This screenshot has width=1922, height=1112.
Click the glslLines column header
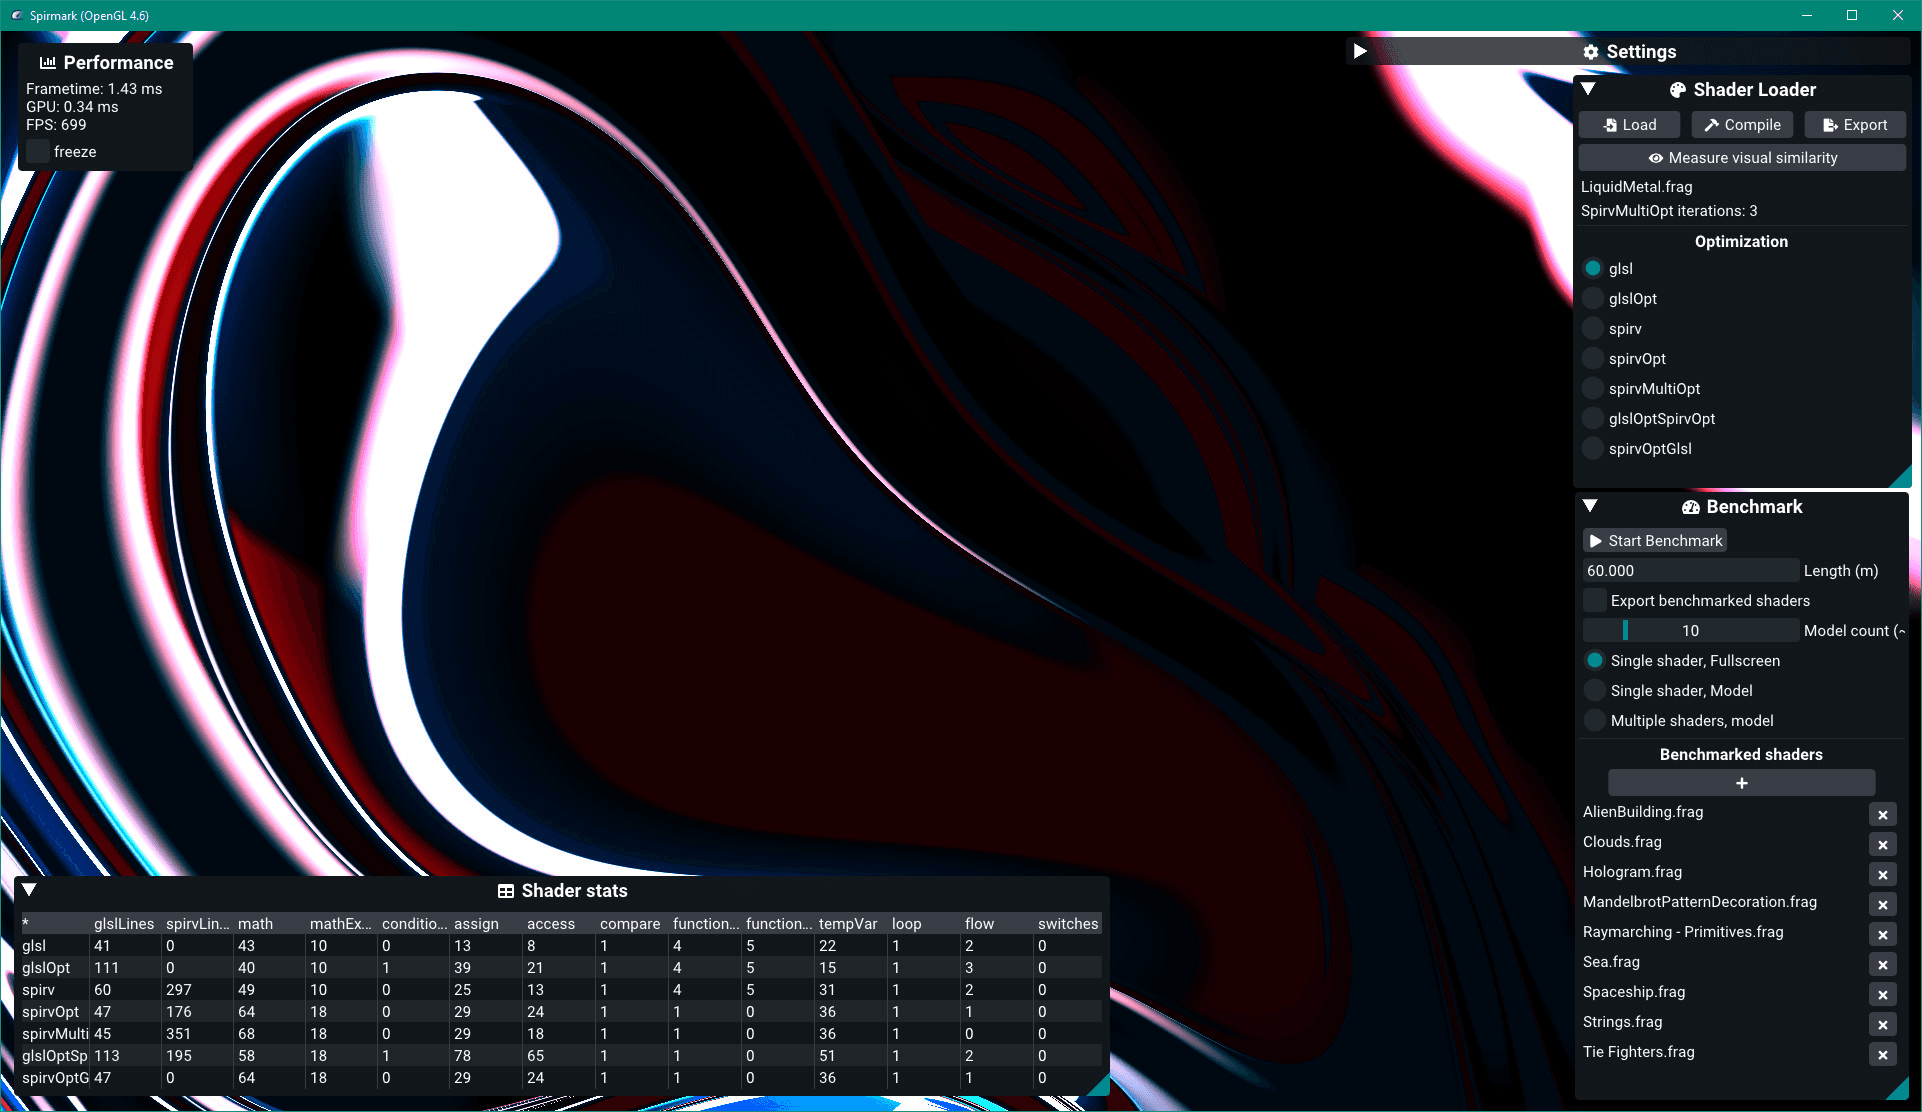[124, 924]
